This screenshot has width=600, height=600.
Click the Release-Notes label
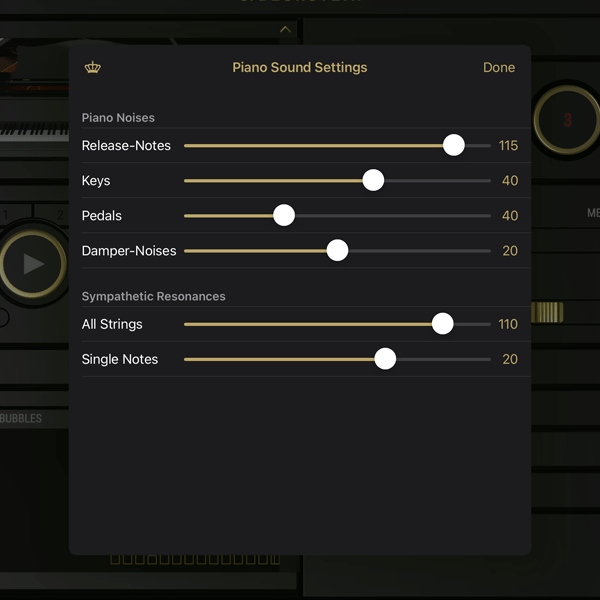pos(126,145)
